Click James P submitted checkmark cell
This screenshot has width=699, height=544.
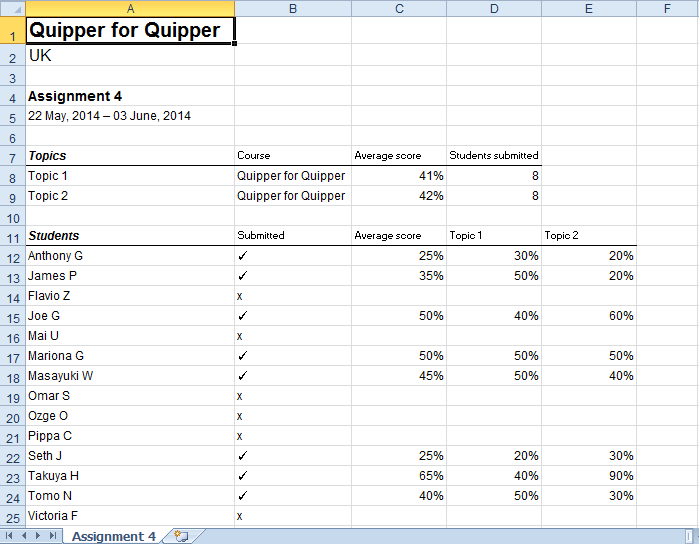[x=293, y=276]
